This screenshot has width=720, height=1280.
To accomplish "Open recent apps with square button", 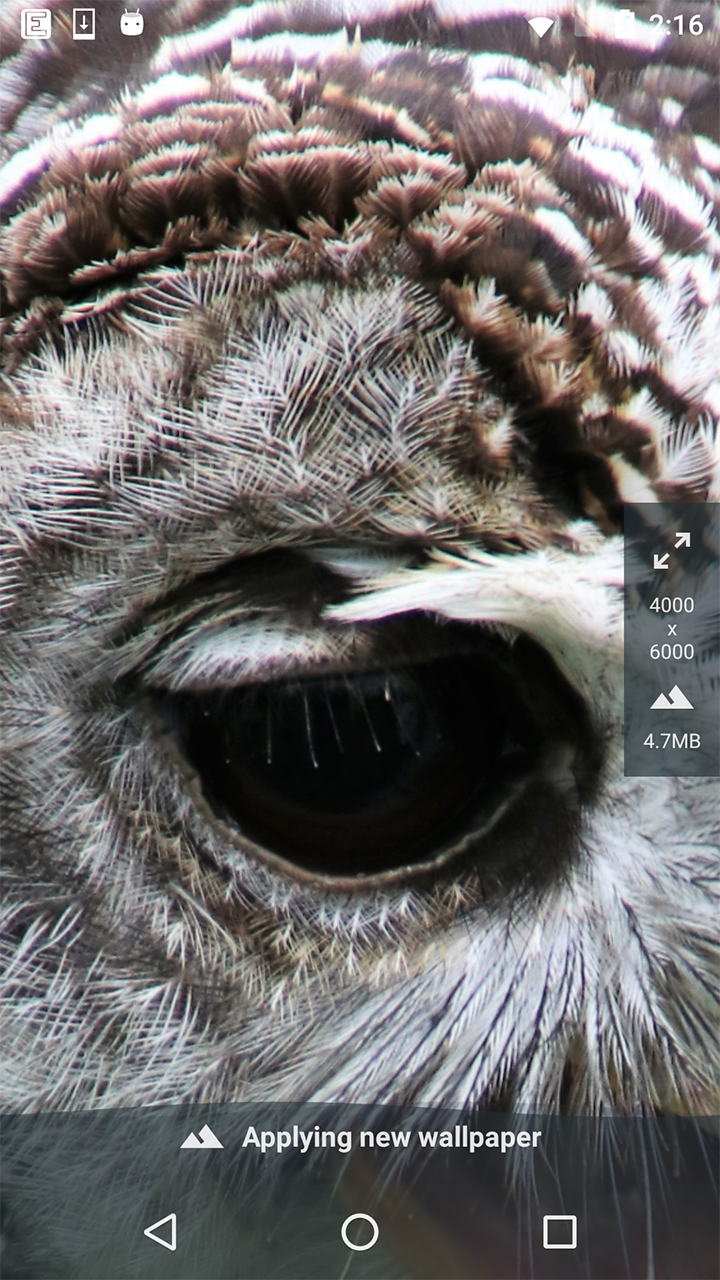I will (559, 1232).
